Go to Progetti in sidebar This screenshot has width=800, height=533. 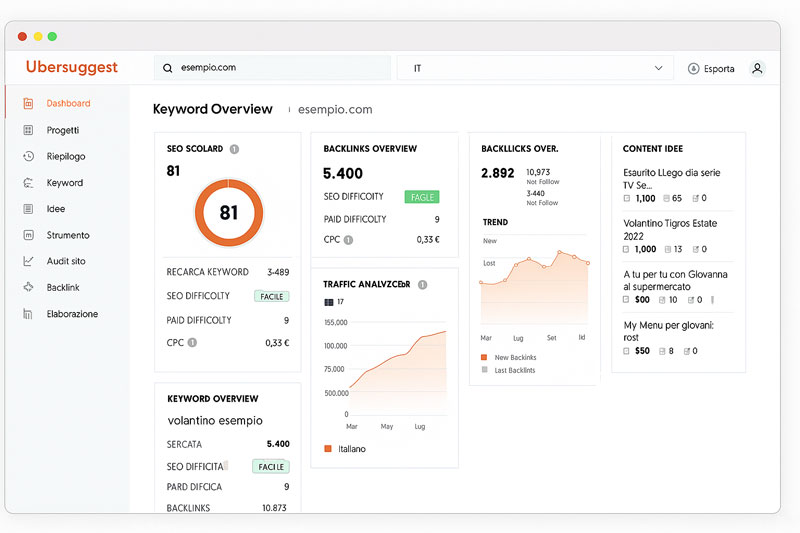click(63, 130)
